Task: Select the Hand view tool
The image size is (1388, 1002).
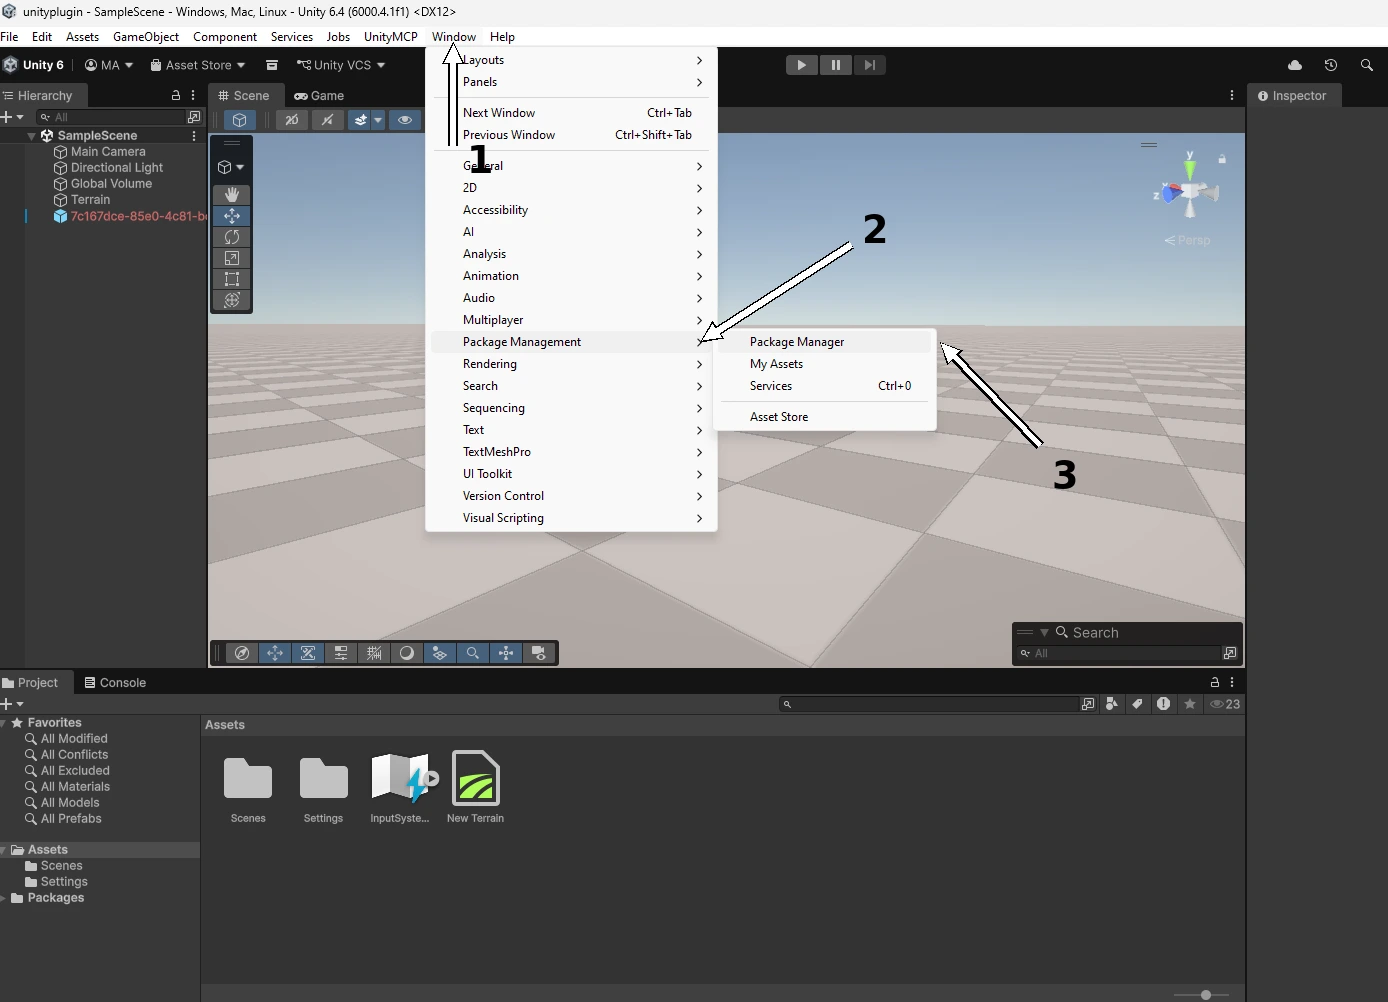Action: pyautogui.click(x=232, y=195)
